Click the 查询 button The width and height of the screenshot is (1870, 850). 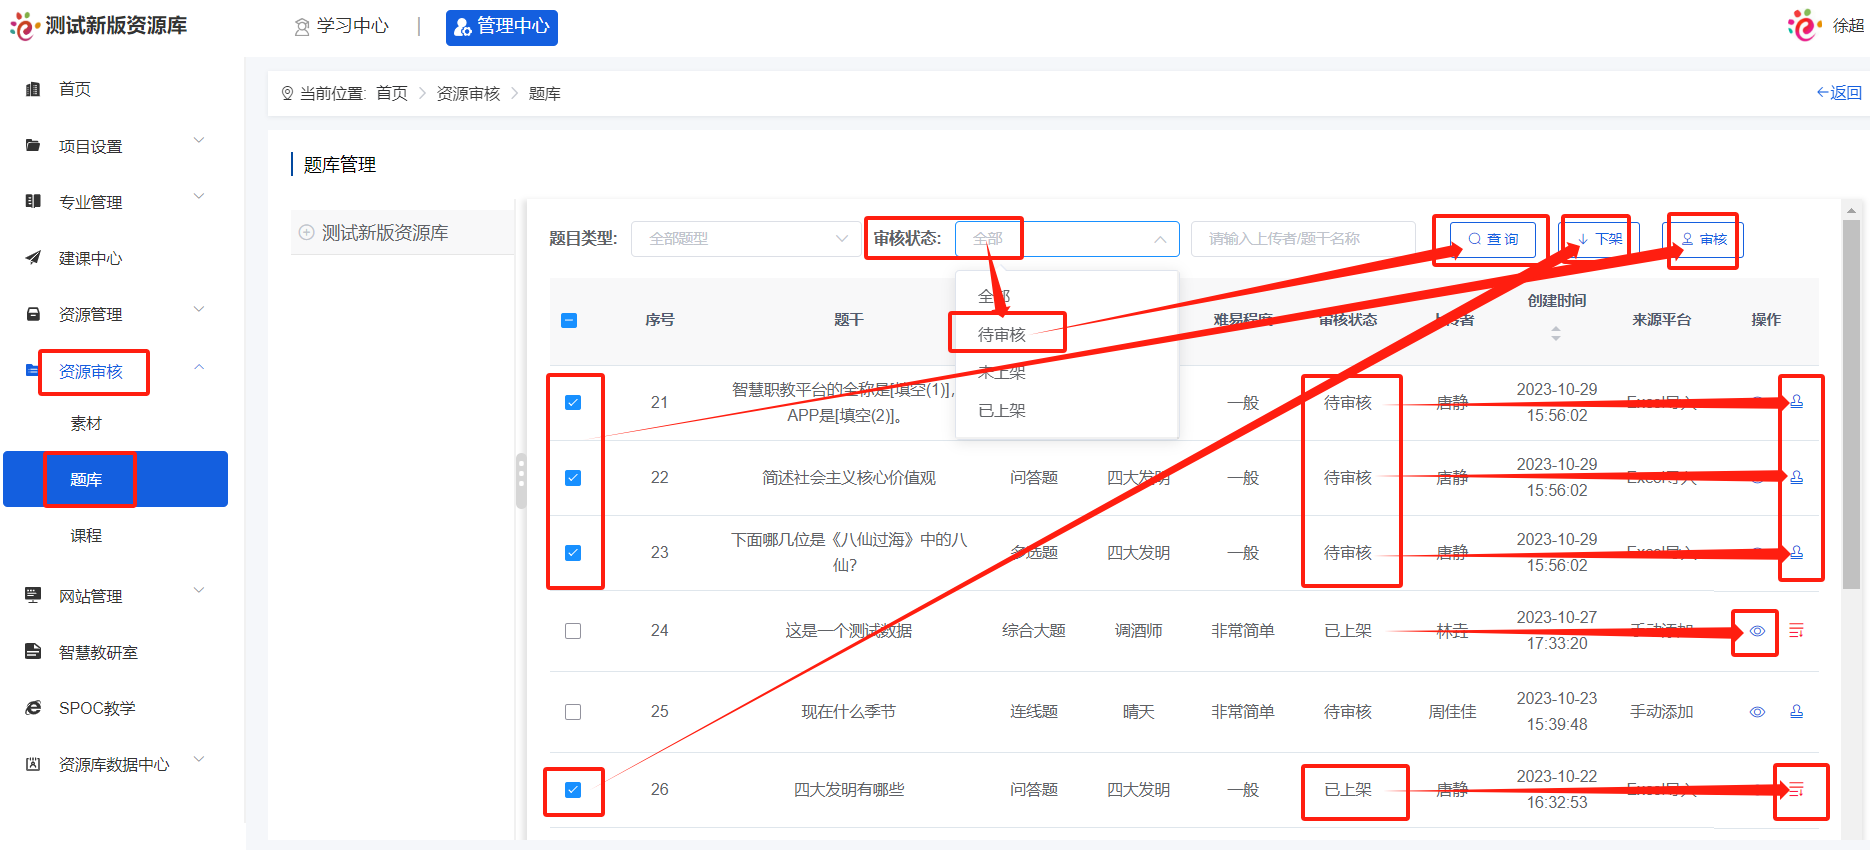(1493, 239)
